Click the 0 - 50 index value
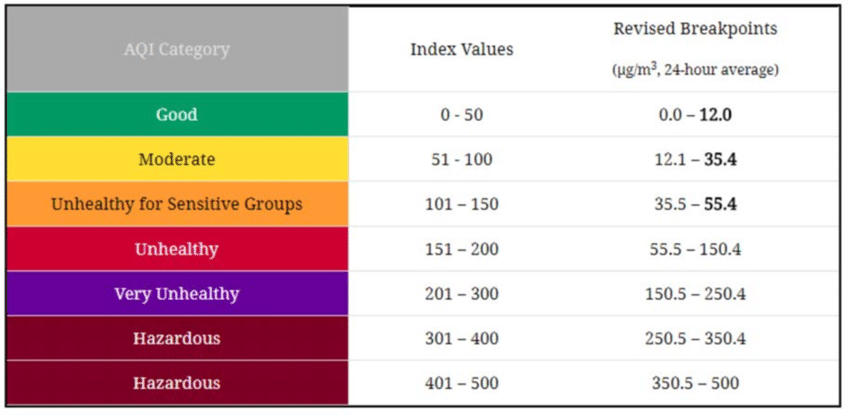The width and height of the screenshot is (850, 415). click(x=462, y=115)
